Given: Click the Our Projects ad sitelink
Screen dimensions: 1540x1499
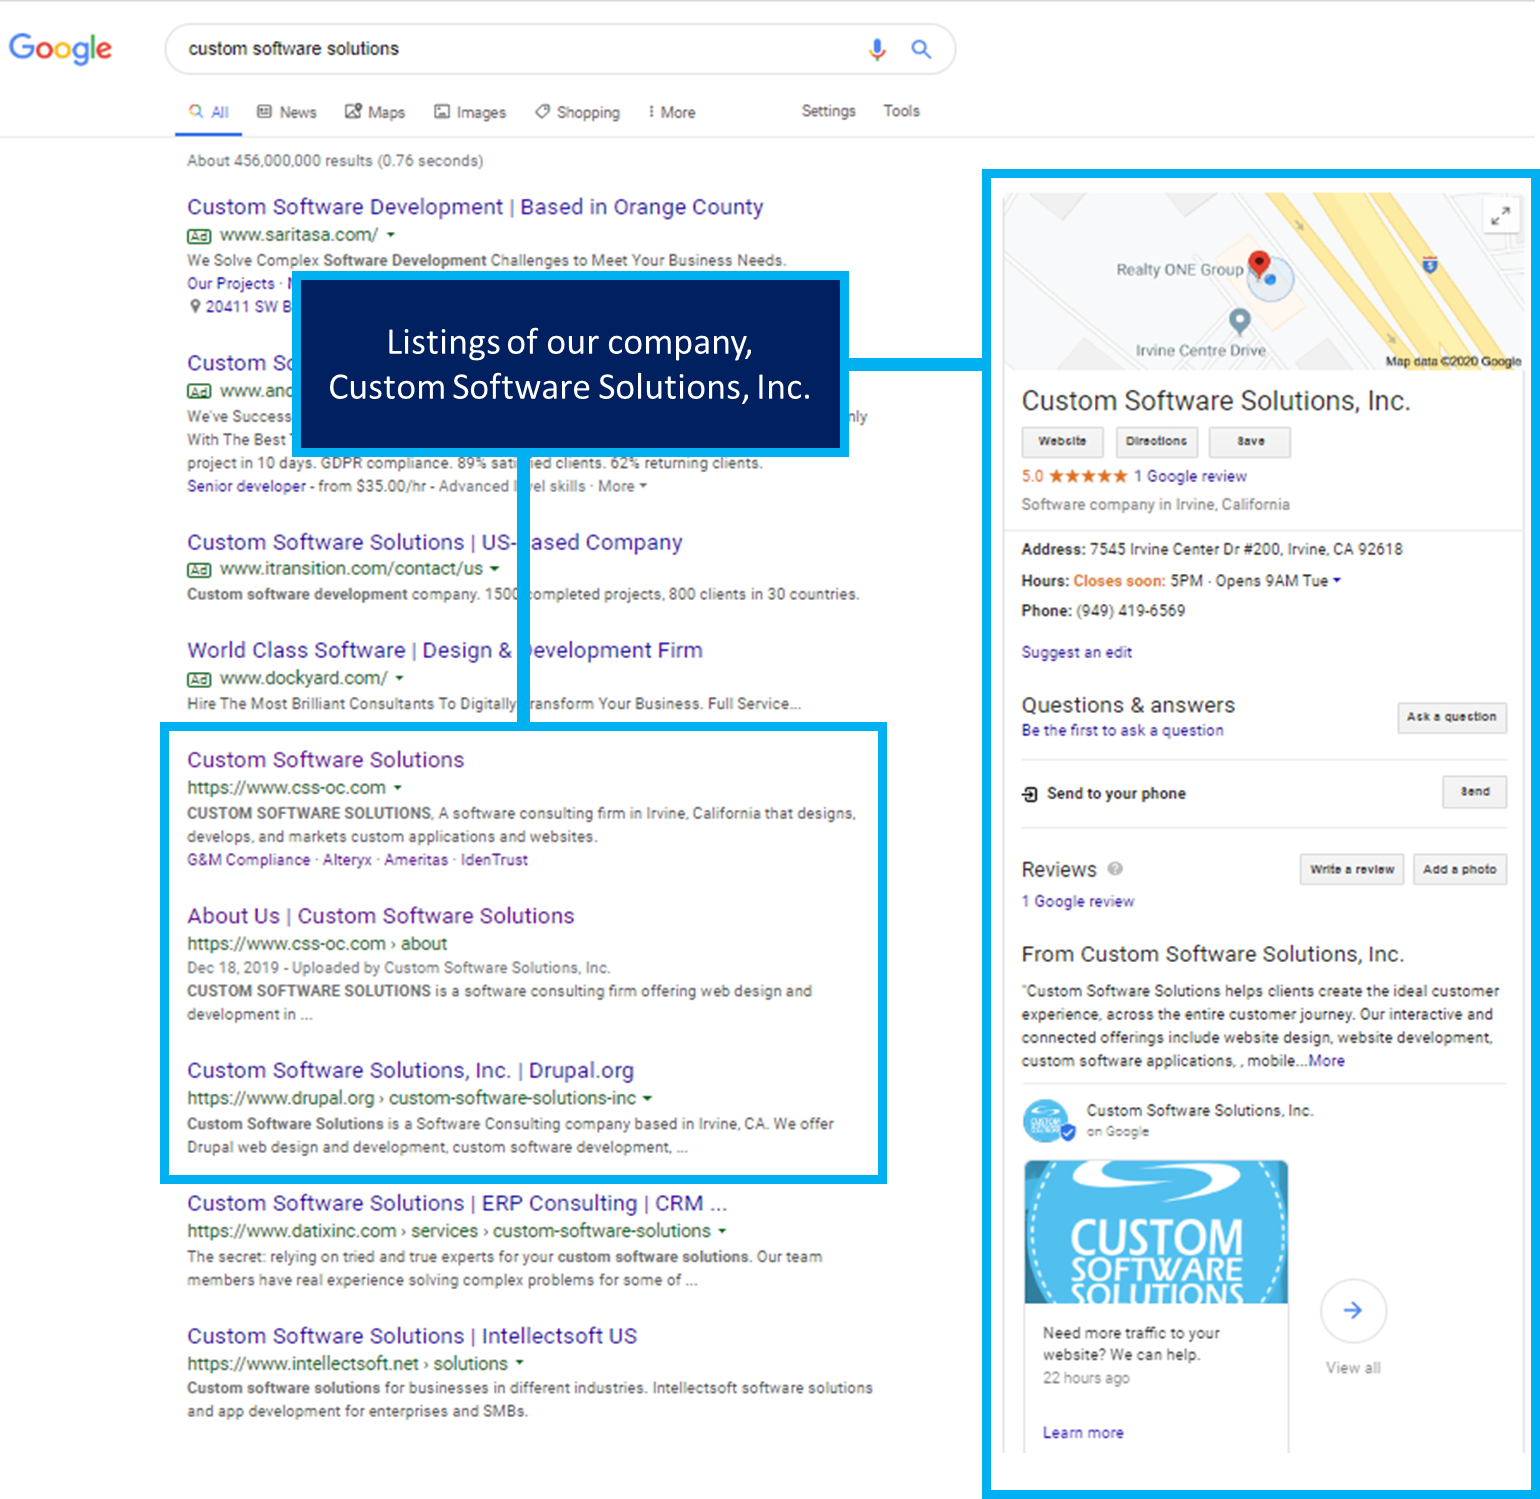Looking at the screenshot, I should [230, 284].
